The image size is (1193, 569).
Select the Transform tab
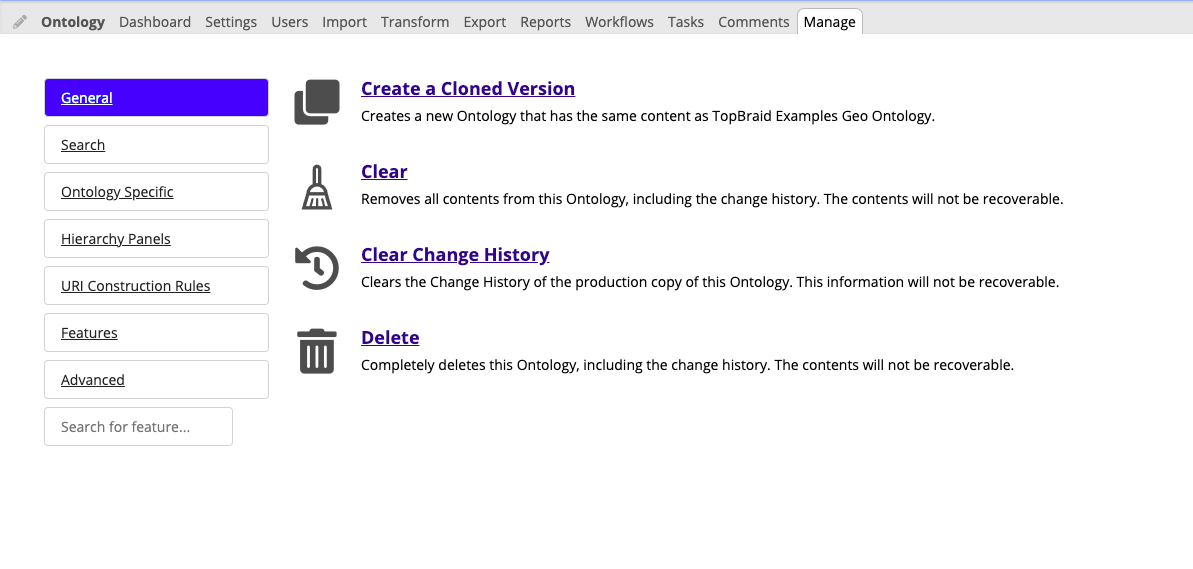pos(415,22)
